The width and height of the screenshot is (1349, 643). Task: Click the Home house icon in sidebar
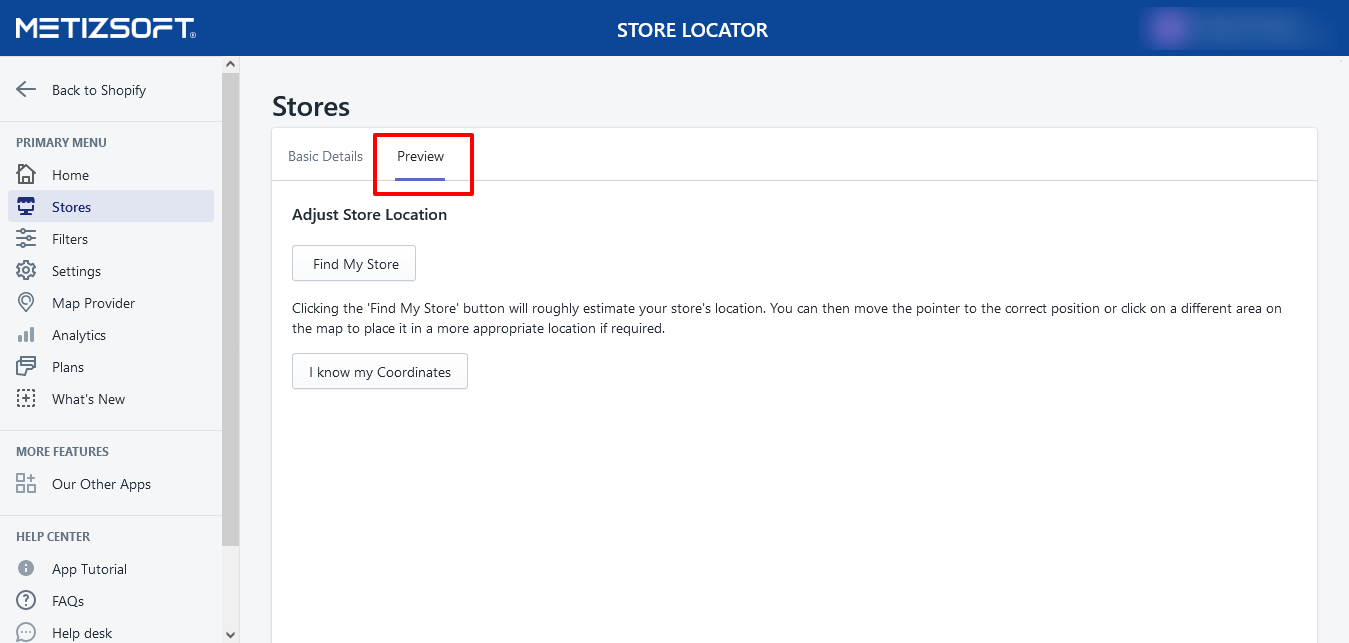(x=26, y=174)
